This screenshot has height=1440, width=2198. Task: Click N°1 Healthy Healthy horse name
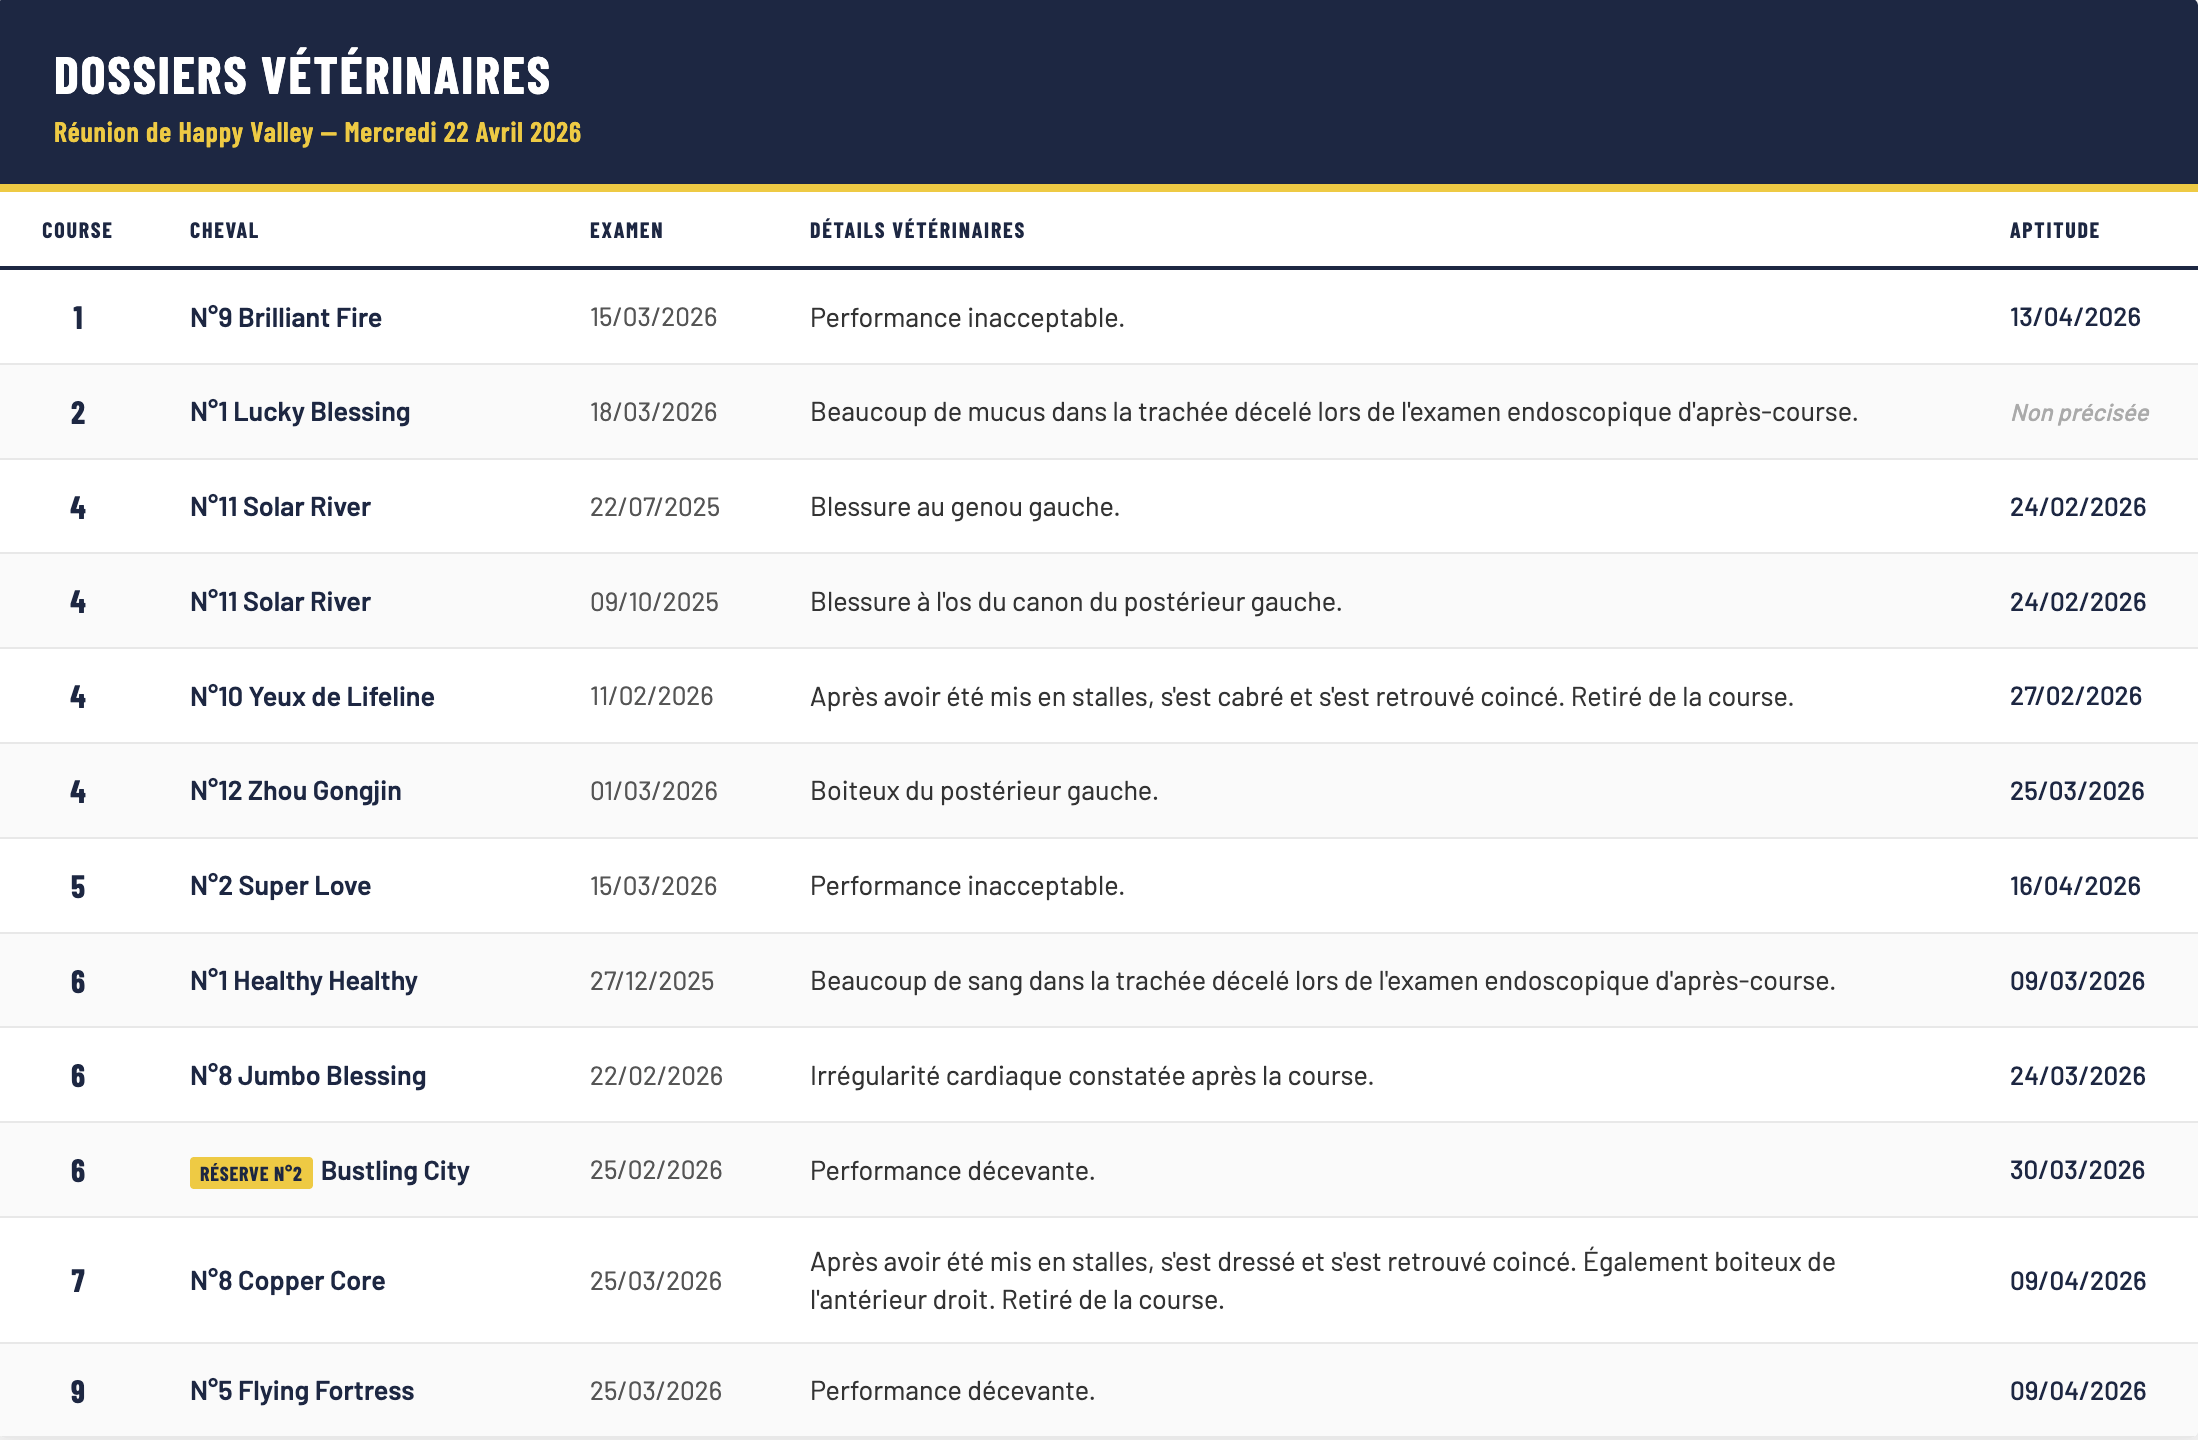tap(304, 981)
